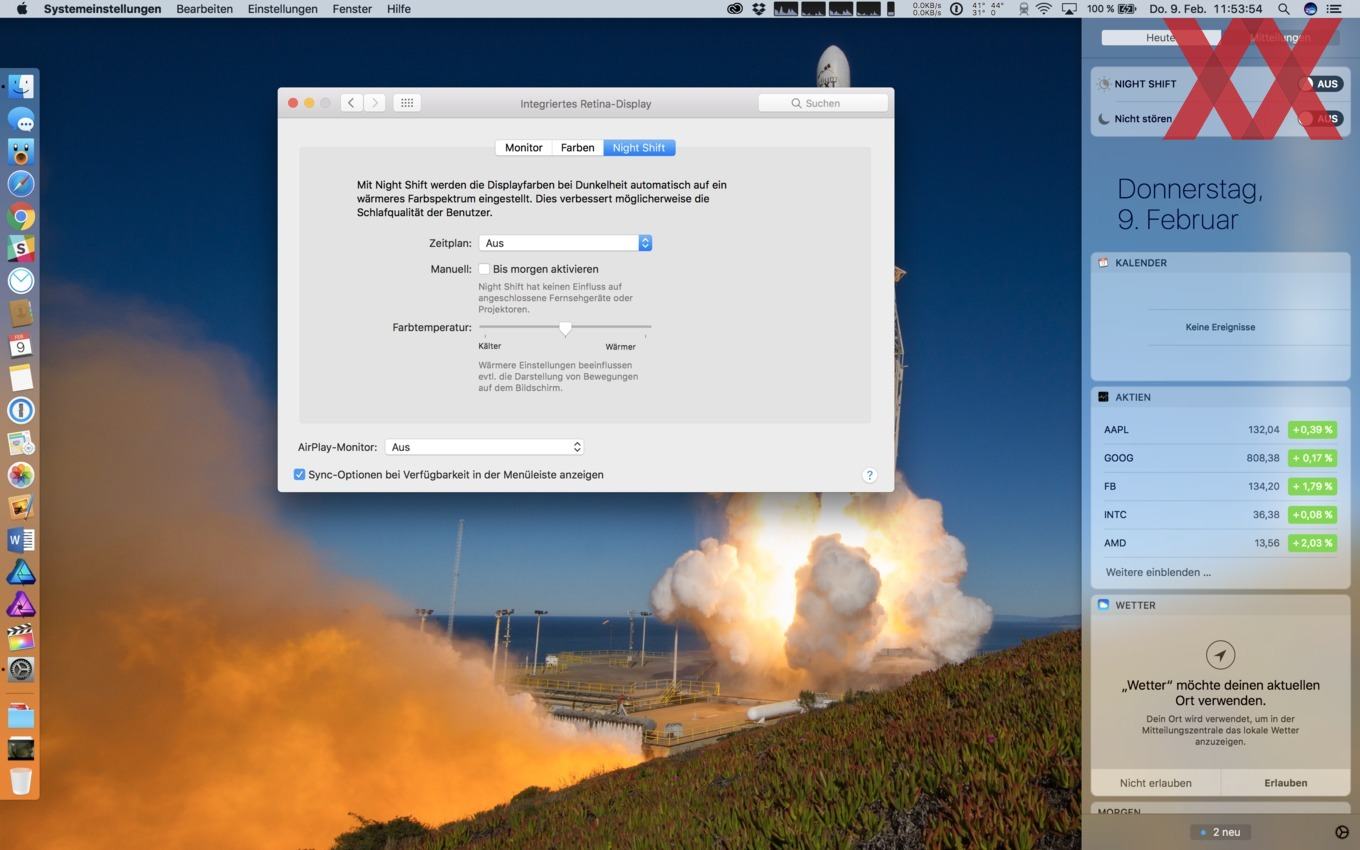Open the AirPlay menu bar icon
The height and width of the screenshot is (850, 1360).
[1069, 9]
